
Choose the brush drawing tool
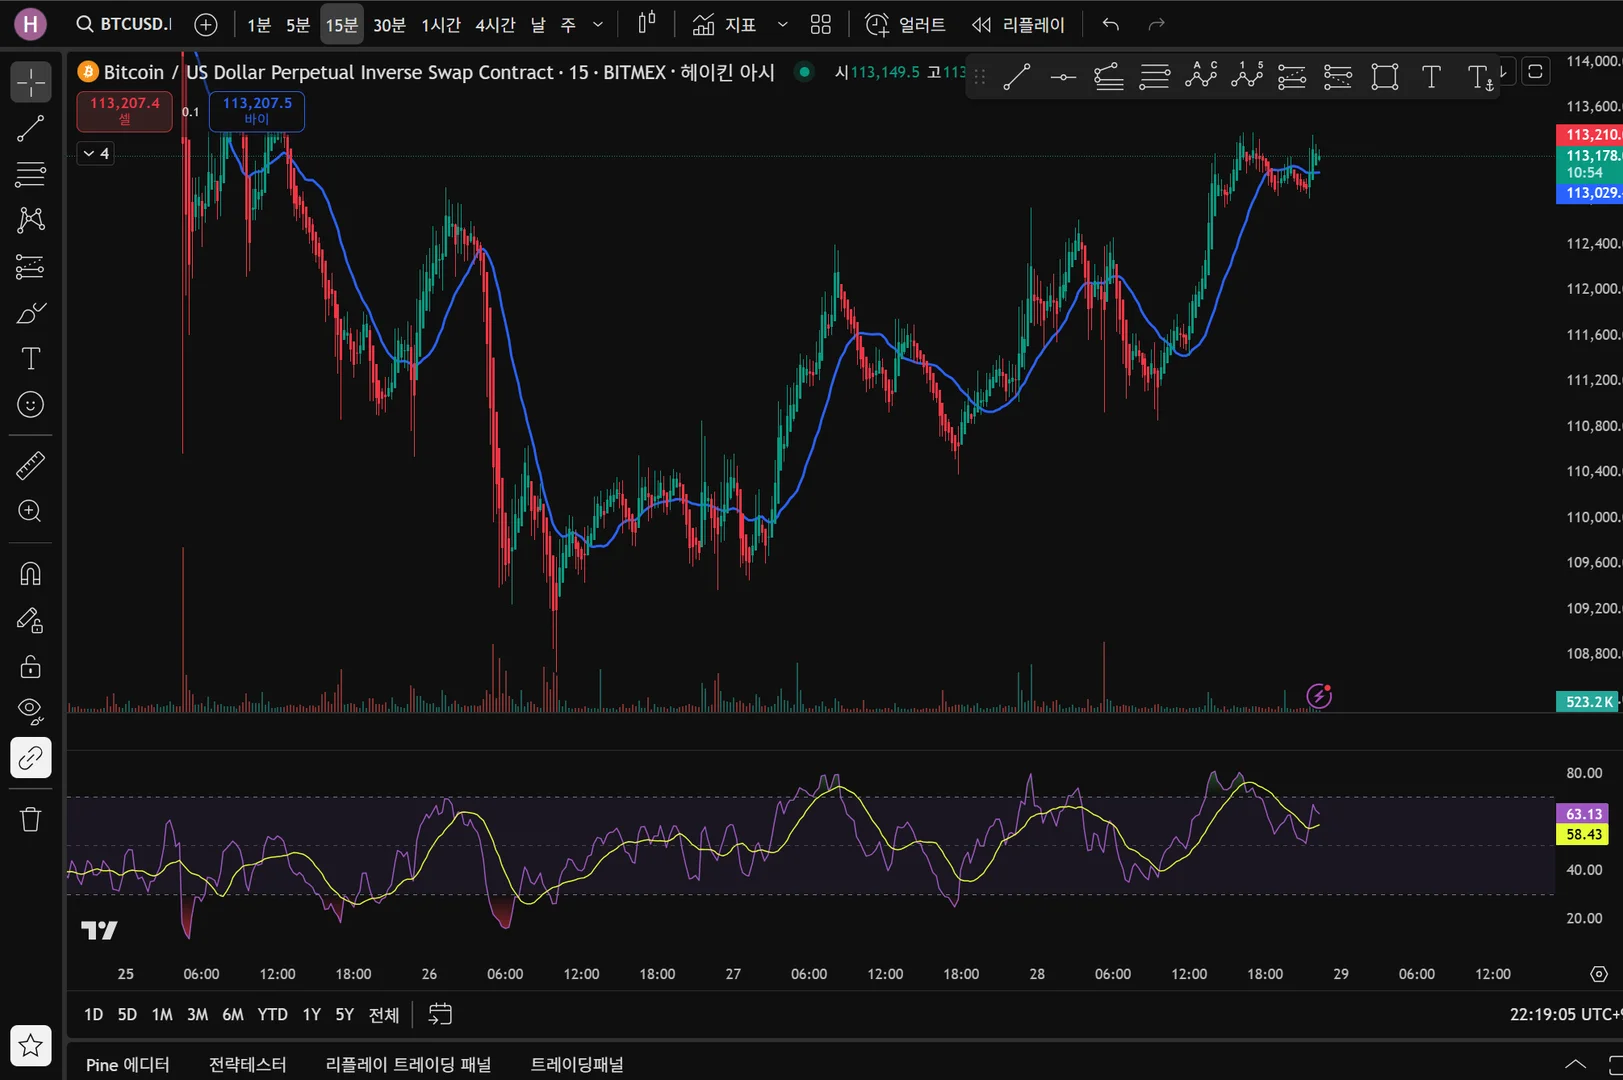coord(30,314)
